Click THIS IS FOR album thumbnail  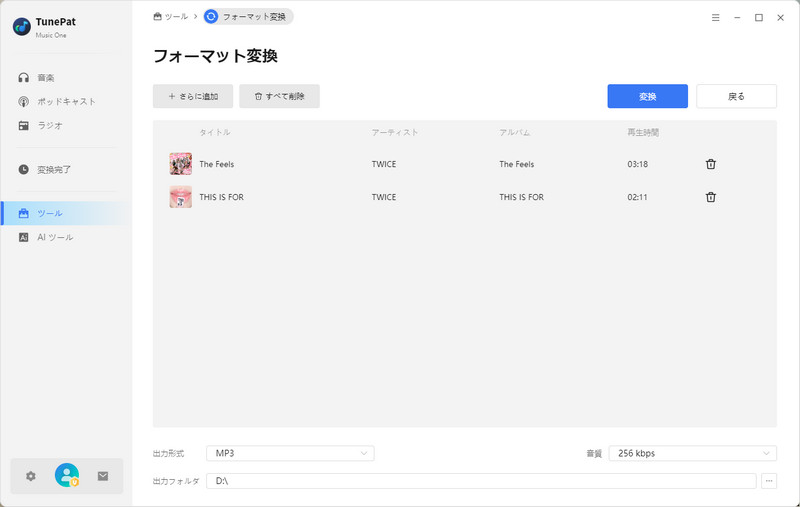(x=181, y=197)
